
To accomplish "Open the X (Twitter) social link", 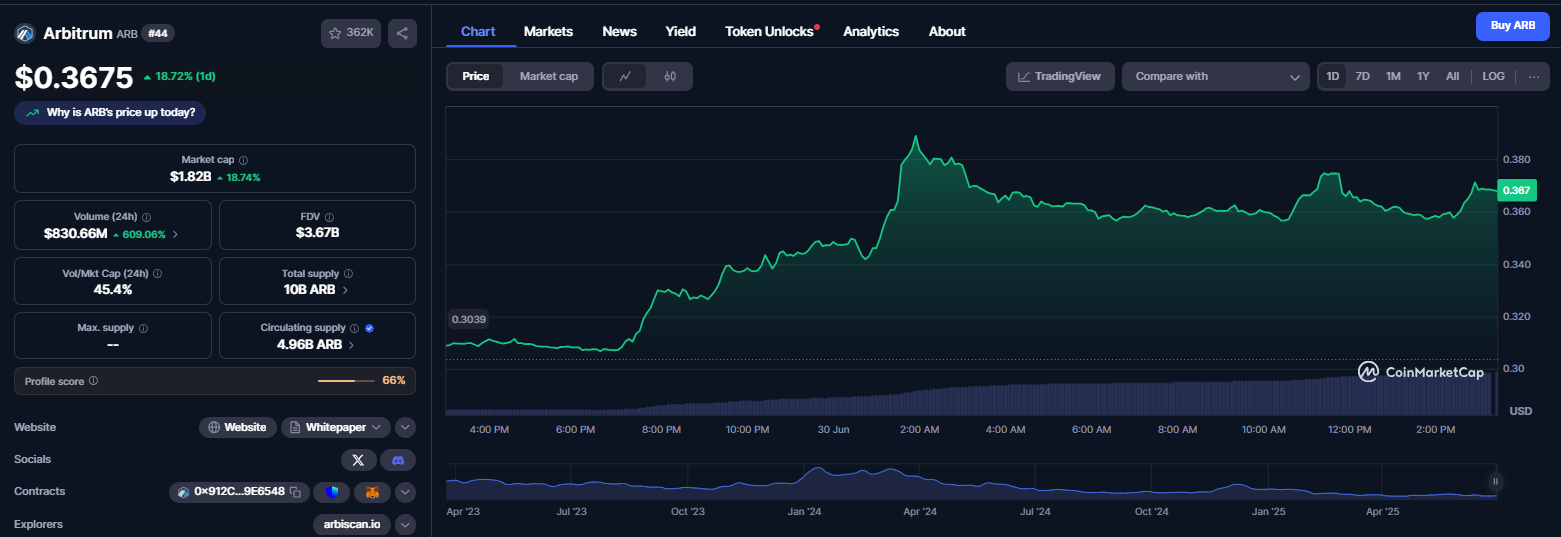I will [x=358, y=460].
